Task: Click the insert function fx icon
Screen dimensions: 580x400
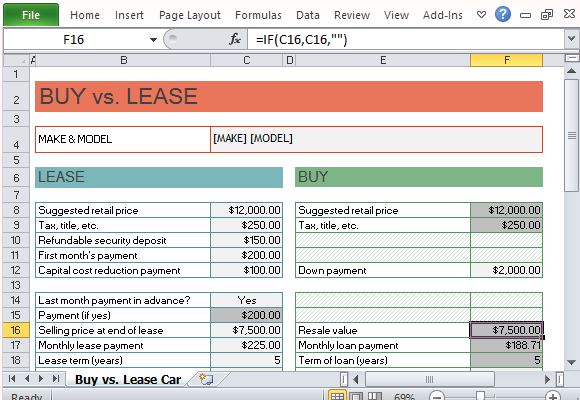Action: tap(235, 39)
